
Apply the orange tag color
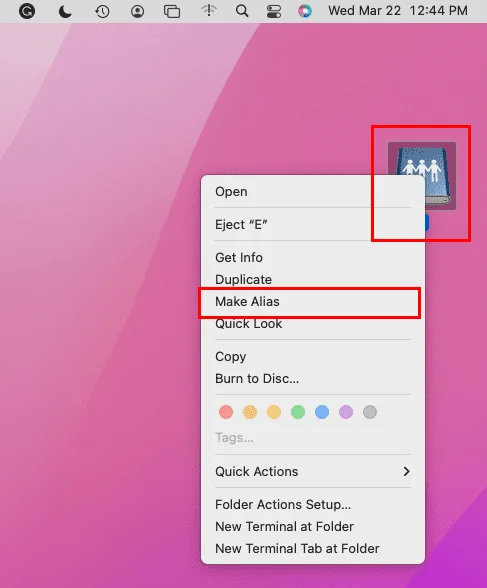coord(250,412)
